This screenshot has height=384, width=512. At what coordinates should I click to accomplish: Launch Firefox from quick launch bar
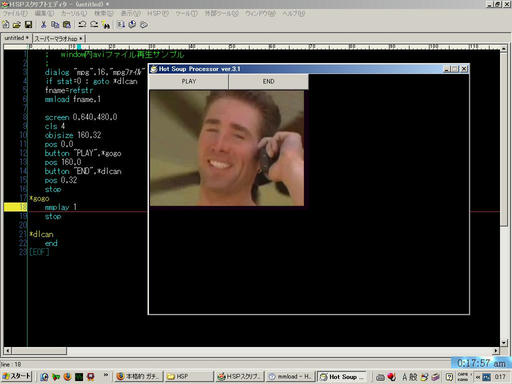click(x=67, y=377)
